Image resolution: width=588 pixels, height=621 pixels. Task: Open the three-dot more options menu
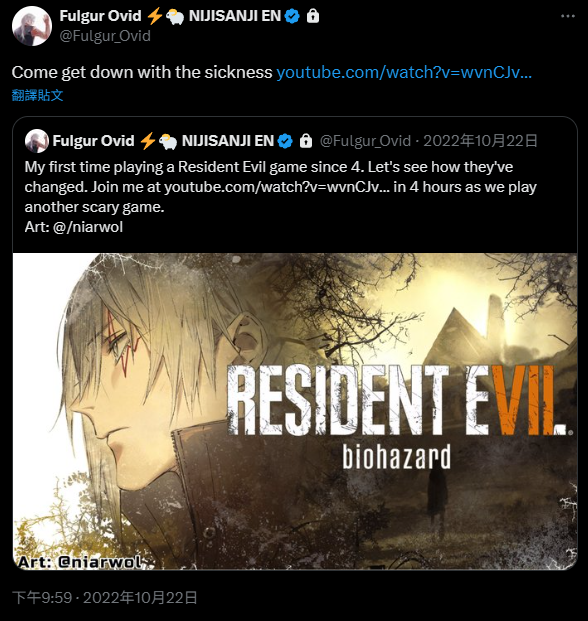pyautogui.click(x=568, y=16)
